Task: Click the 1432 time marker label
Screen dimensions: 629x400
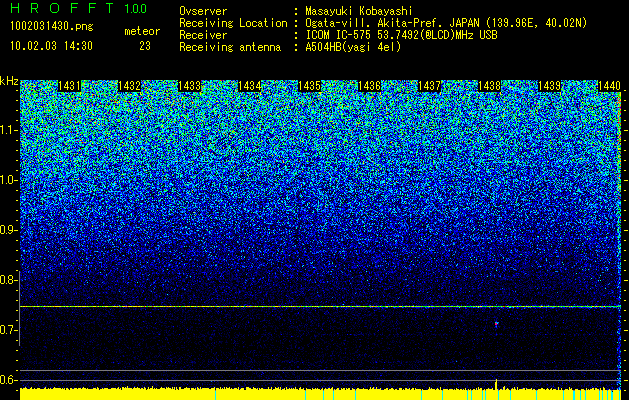Action: [129, 86]
